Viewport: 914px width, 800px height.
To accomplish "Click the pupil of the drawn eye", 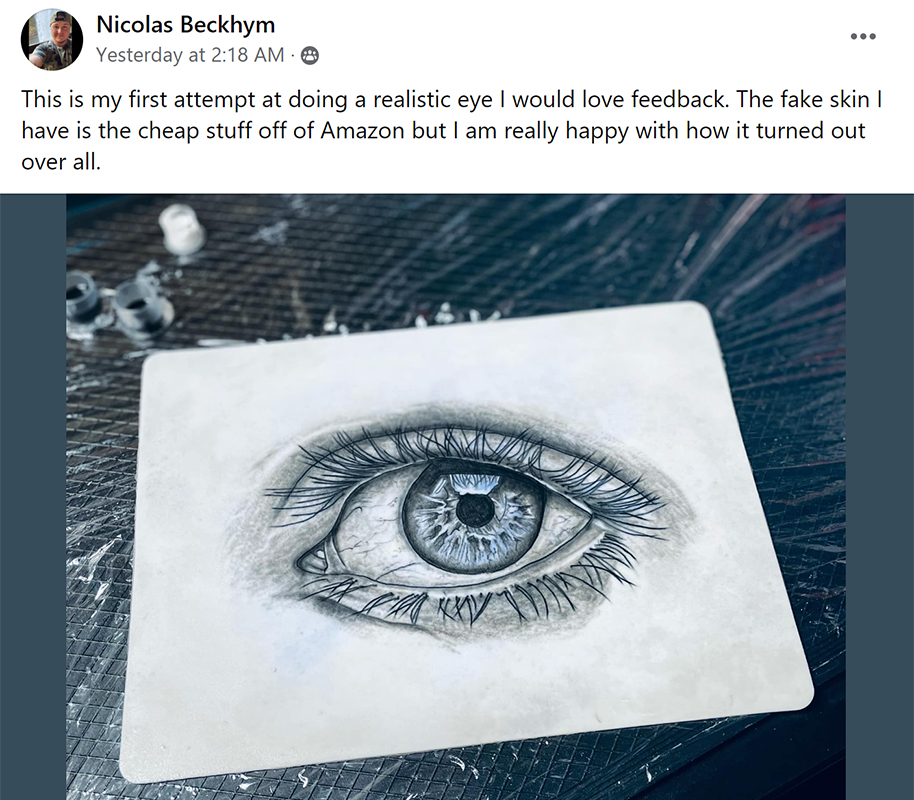I will 475,510.
